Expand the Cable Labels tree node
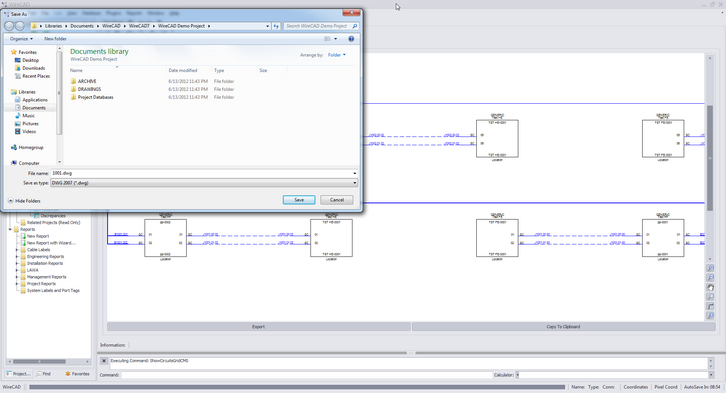Image resolution: width=726 pixels, height=393 pixels. coord(18,250)
